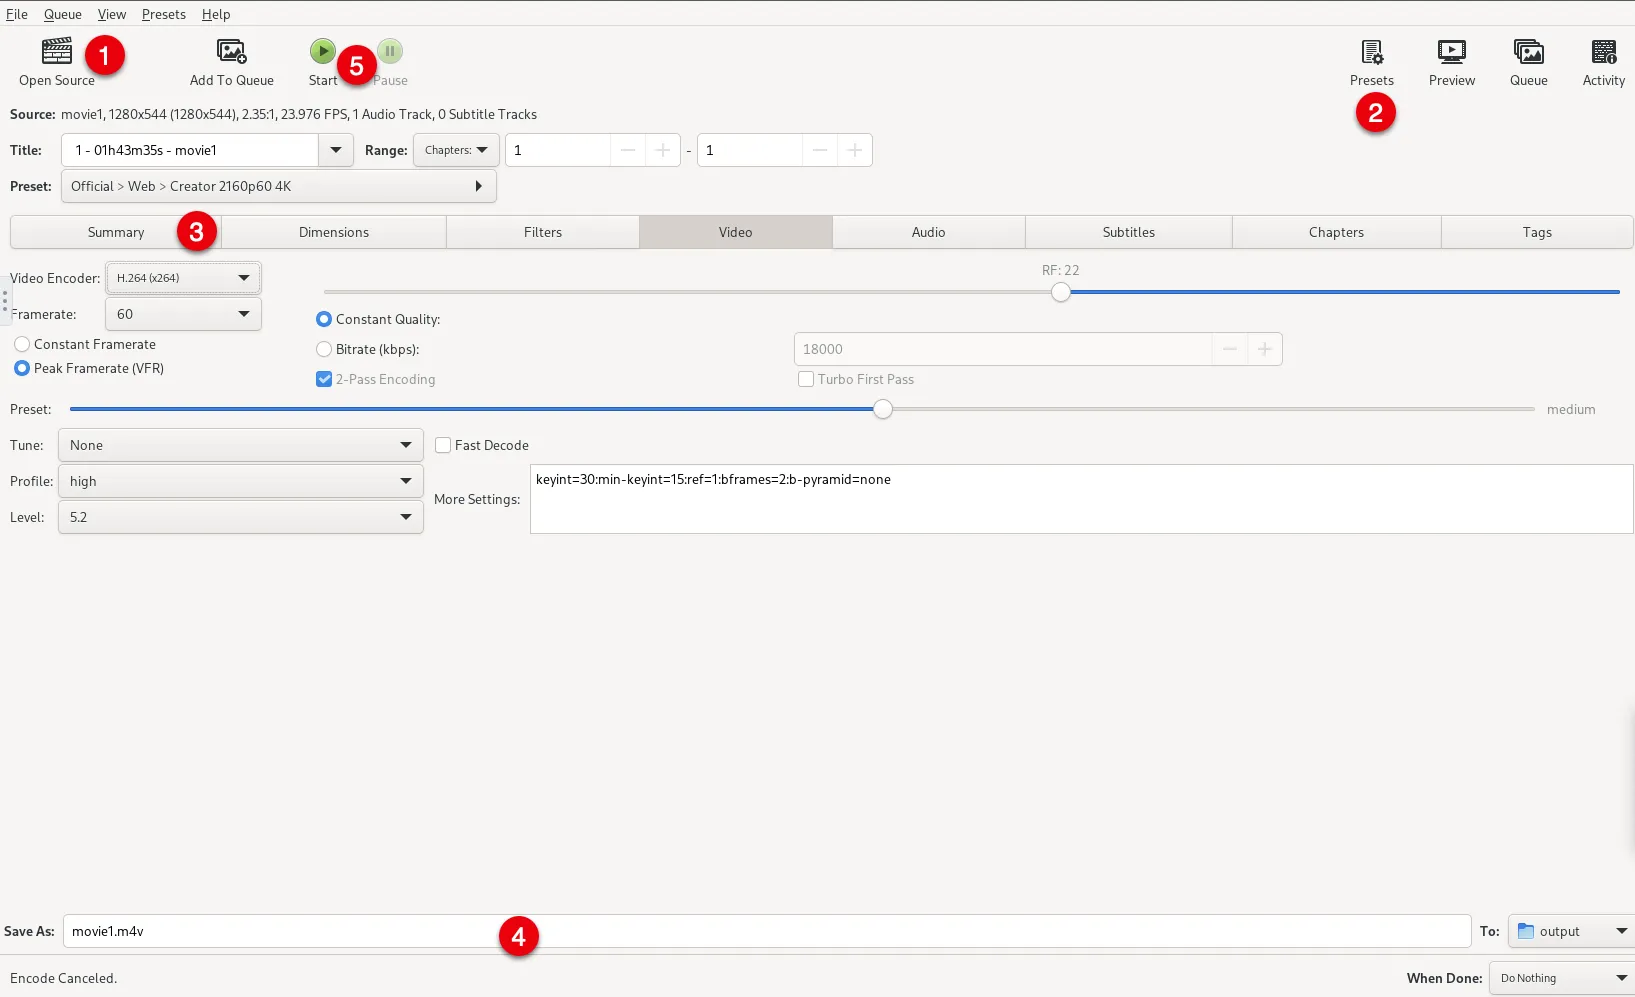Image resolution: width=1635 pixels, height=997 pixels.
Task: Click the encoder Preset speed slider handle
Action: [883, 409]
